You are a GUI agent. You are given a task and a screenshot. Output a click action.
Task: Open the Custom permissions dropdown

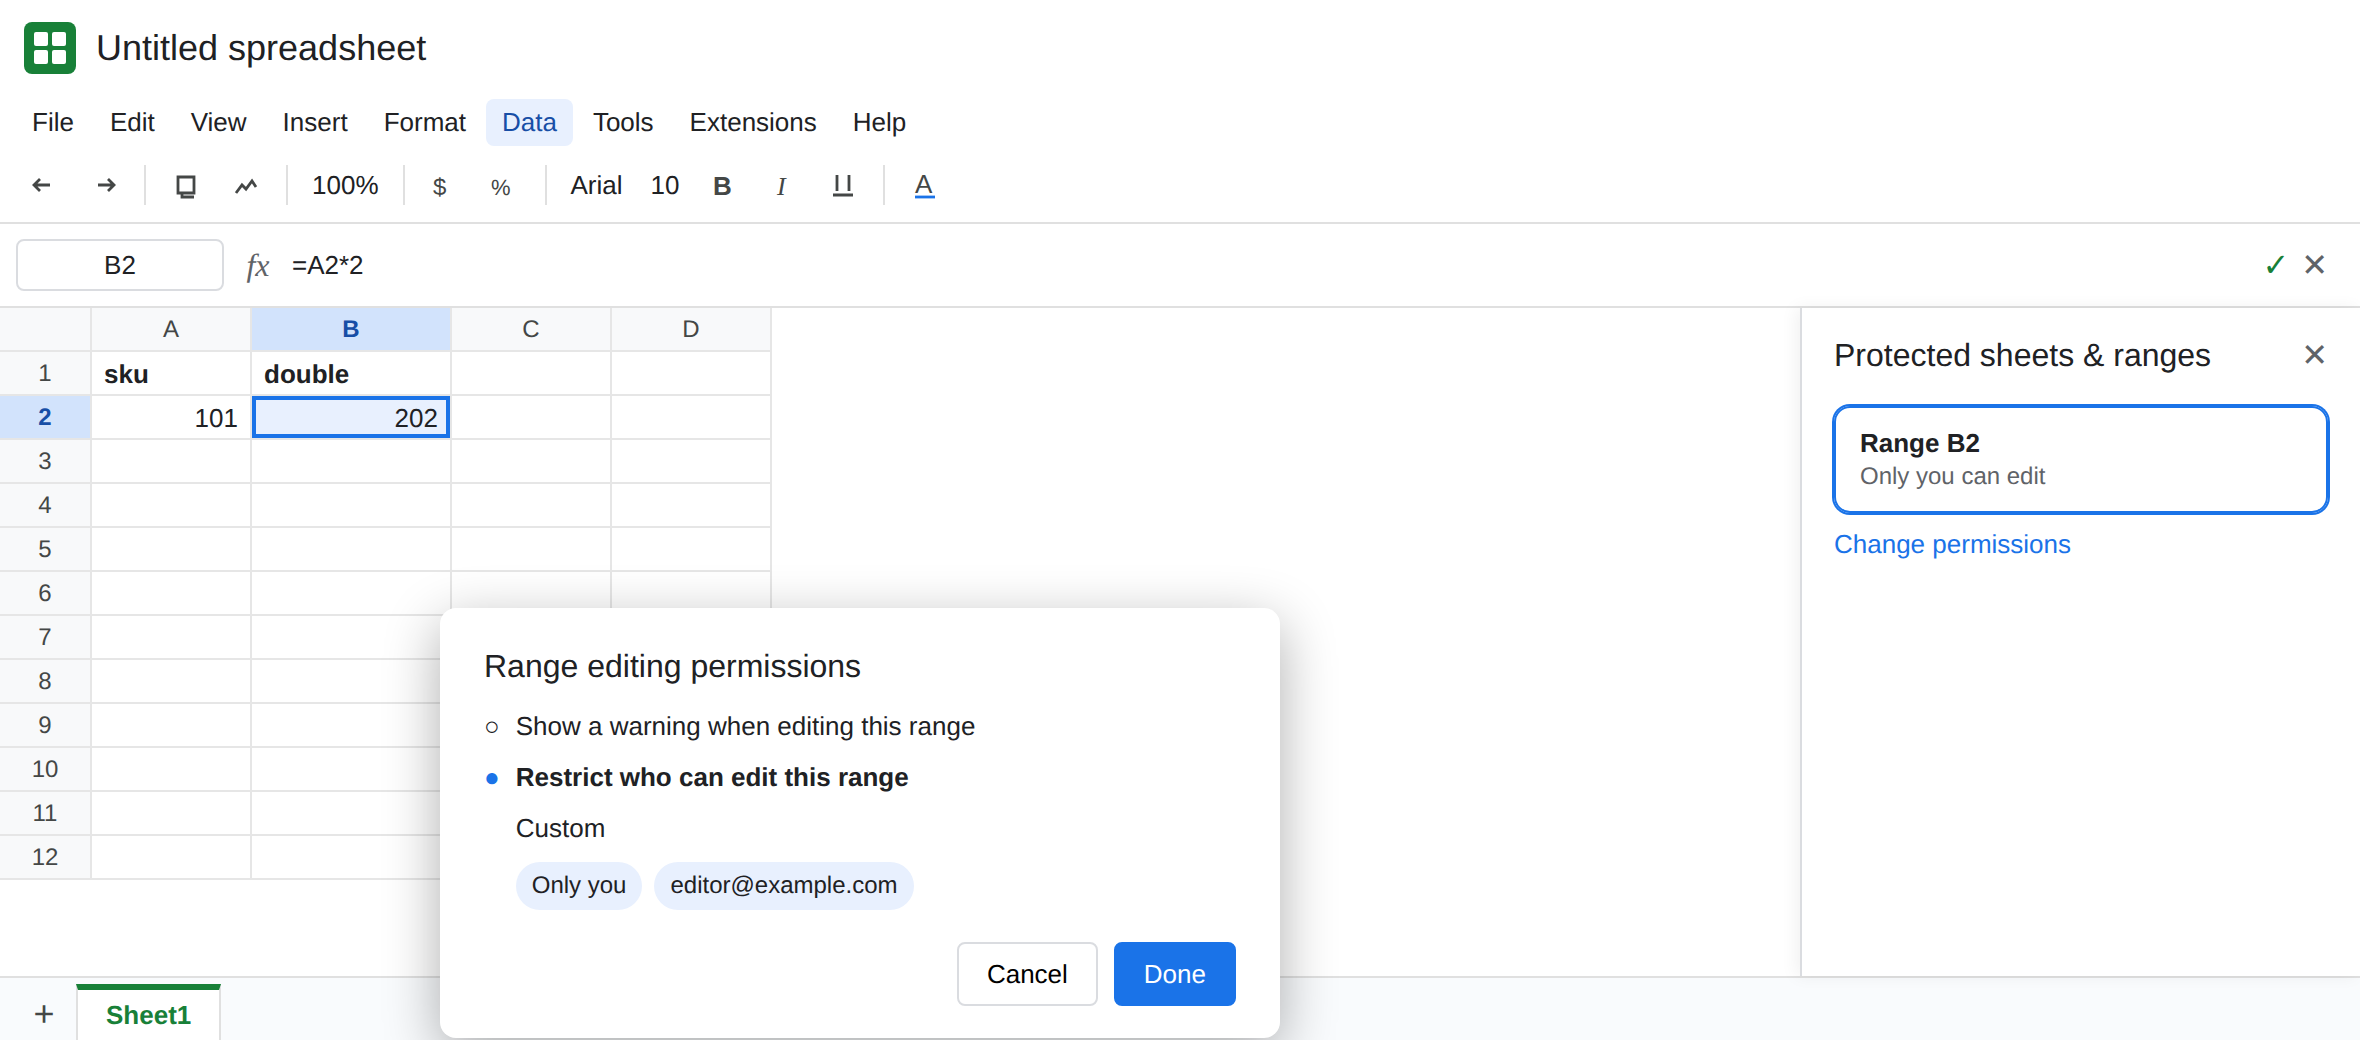point(560,829)
